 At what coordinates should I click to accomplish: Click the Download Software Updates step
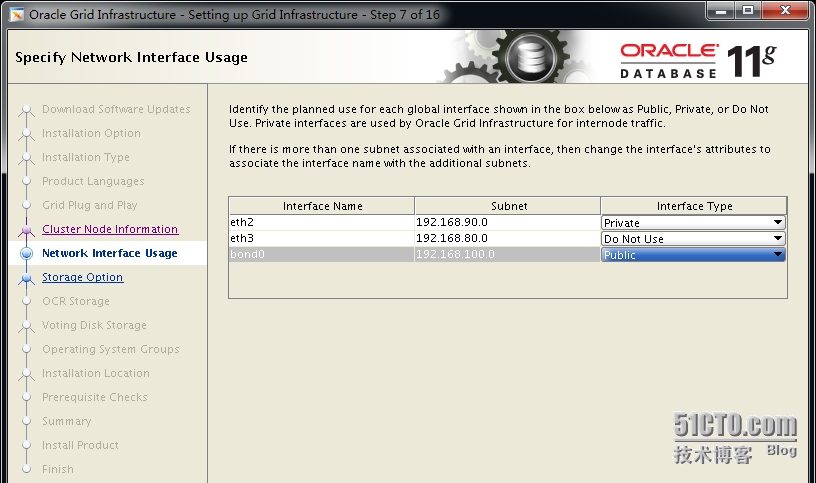(116, 109)
